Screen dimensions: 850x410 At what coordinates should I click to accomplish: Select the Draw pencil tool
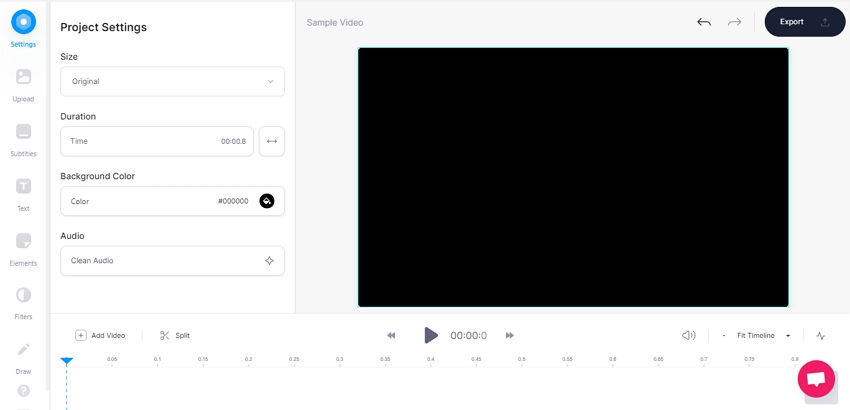point(23,357)
